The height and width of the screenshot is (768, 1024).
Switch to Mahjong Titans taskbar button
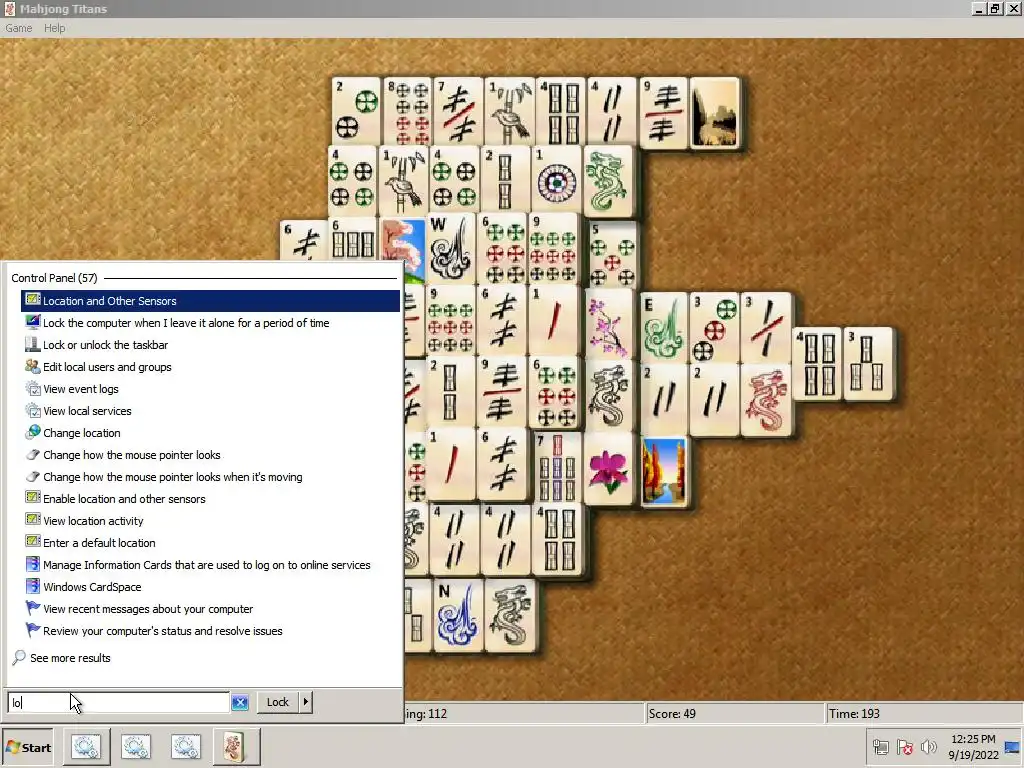pyautogui.click(x=236, y=746)
